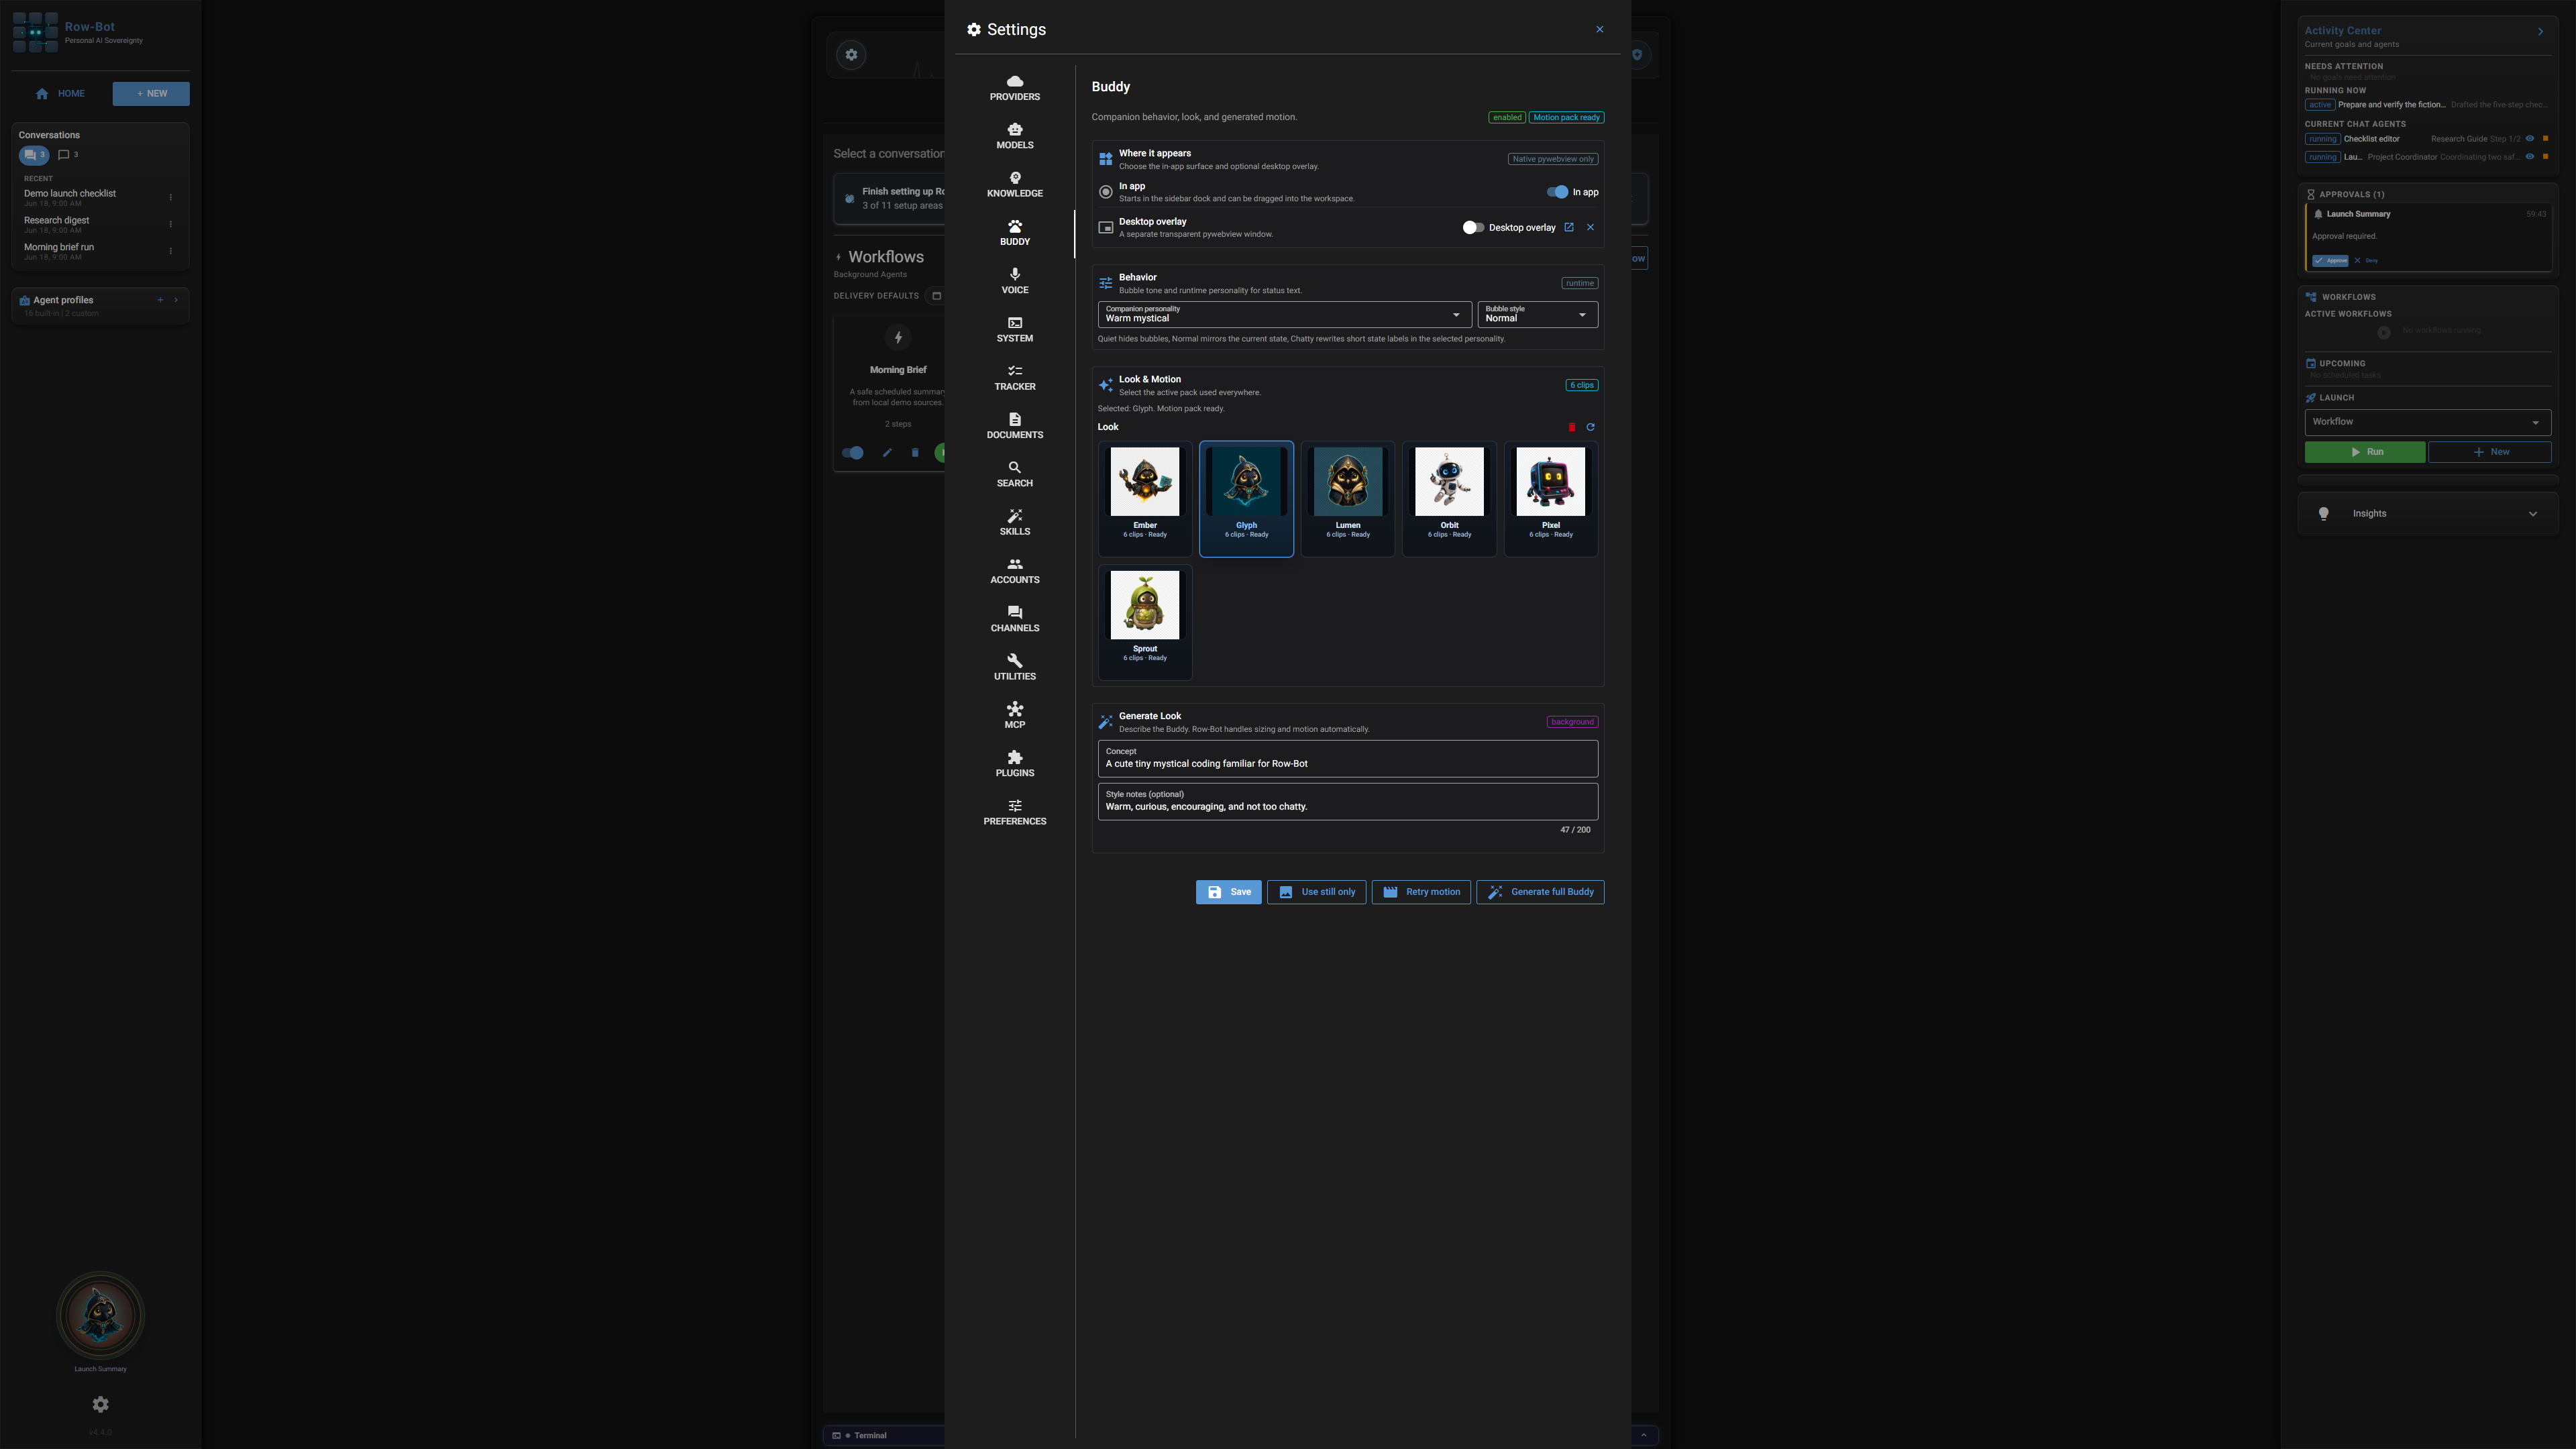This screenshot has width=2576, height=1449.
Task: Click the Buddy avatar in sidebar dock
Action: 100,1316
